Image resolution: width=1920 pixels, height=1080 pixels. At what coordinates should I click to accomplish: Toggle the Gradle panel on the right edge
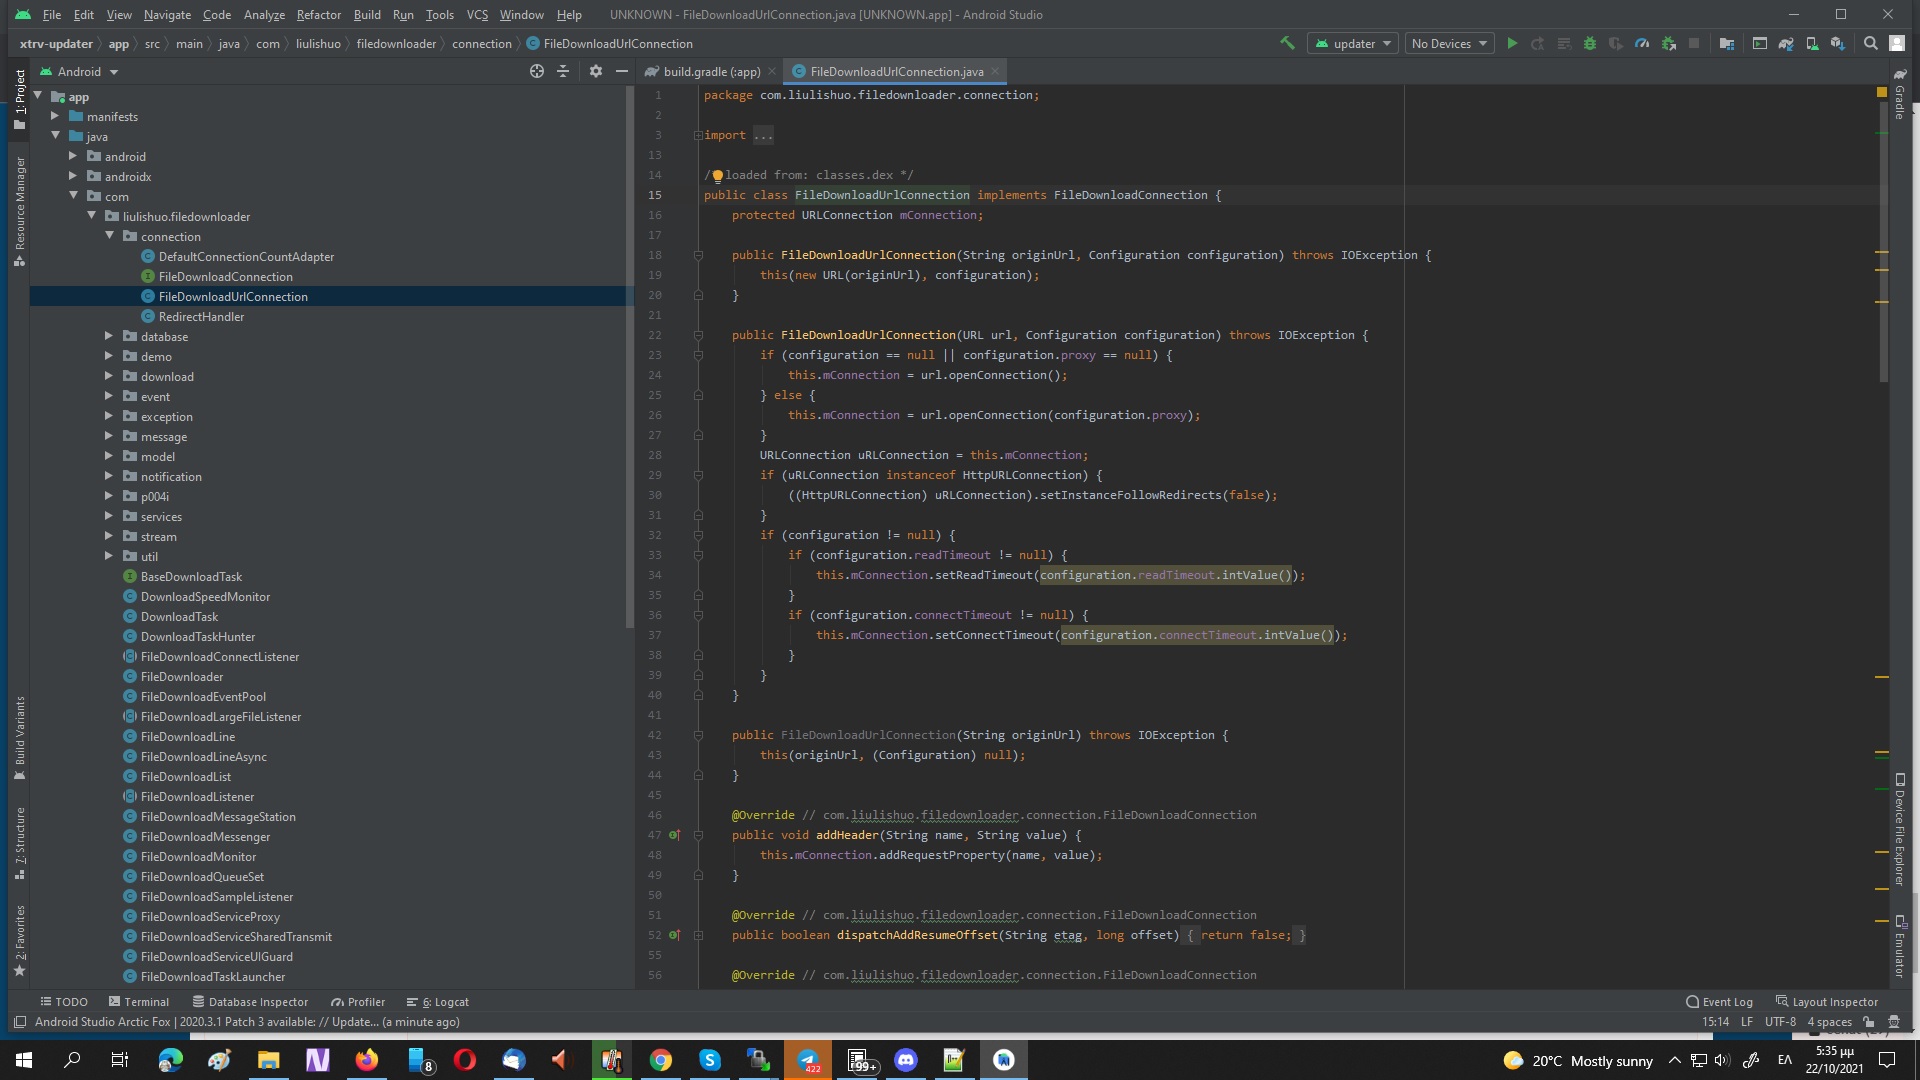click(x=1900, y=95)
